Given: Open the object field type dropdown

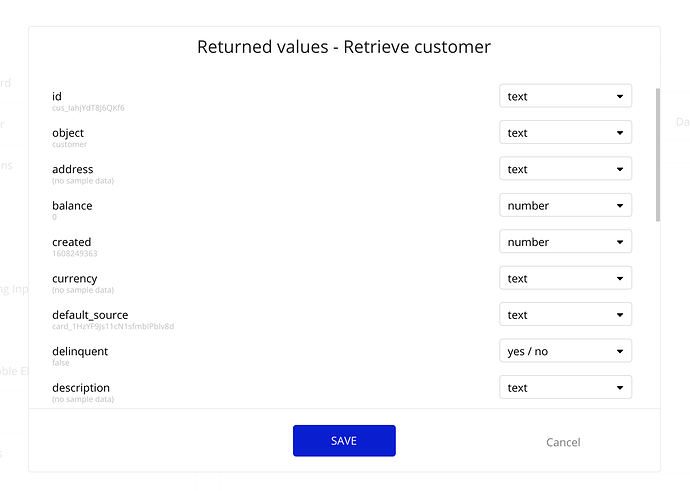Looking at the screenshot, I should (565, 133).
